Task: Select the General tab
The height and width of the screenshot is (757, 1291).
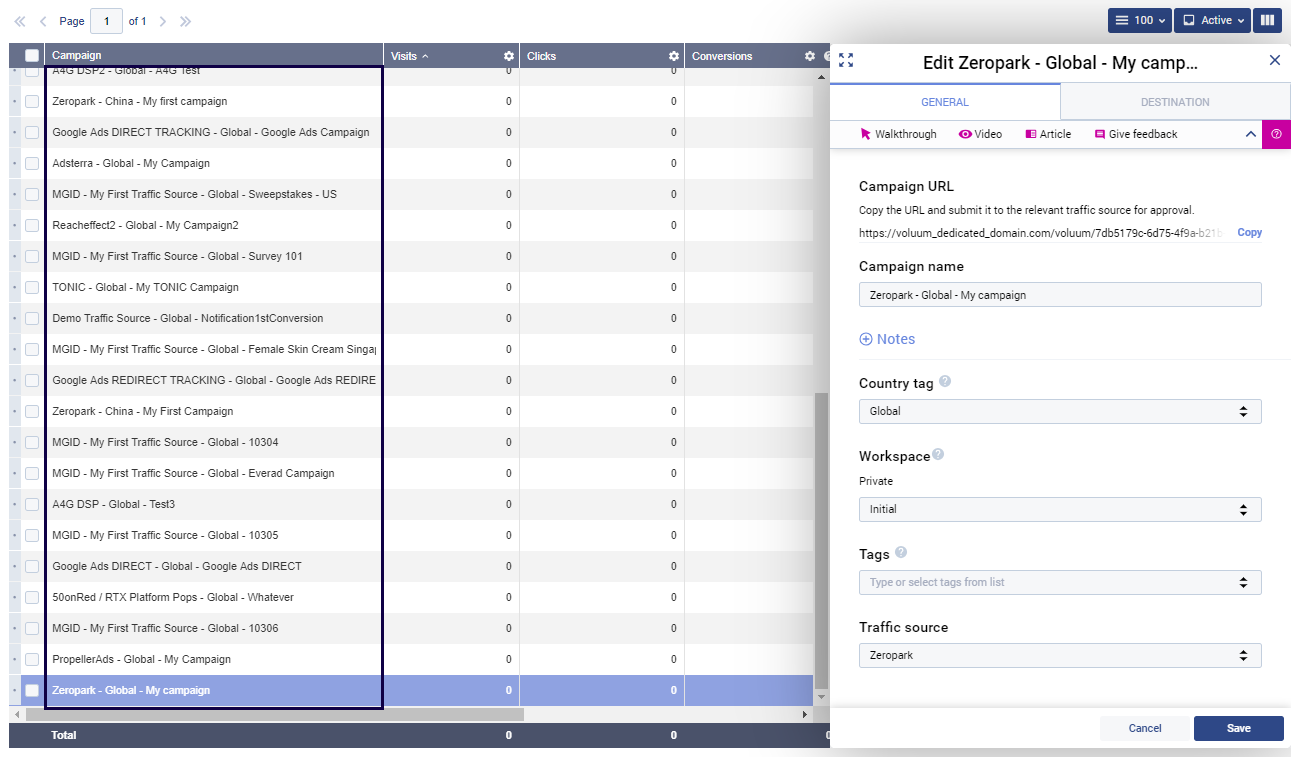Action: [x=944, y=102]
